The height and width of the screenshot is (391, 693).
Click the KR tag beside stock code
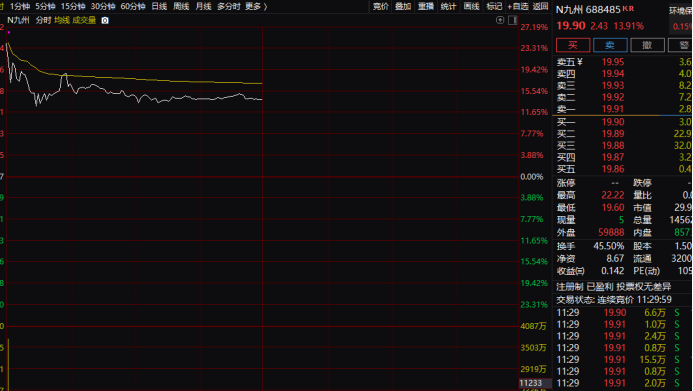click(628, 8)
